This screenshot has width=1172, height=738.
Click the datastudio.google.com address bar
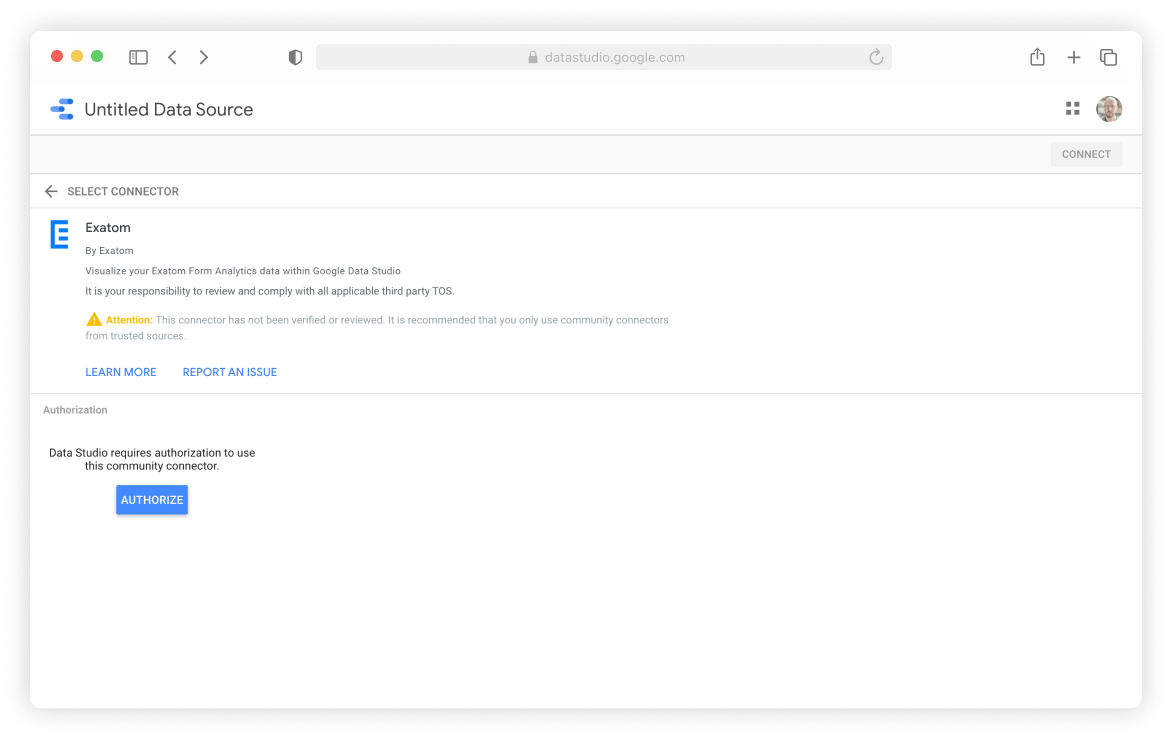point(603,58)
